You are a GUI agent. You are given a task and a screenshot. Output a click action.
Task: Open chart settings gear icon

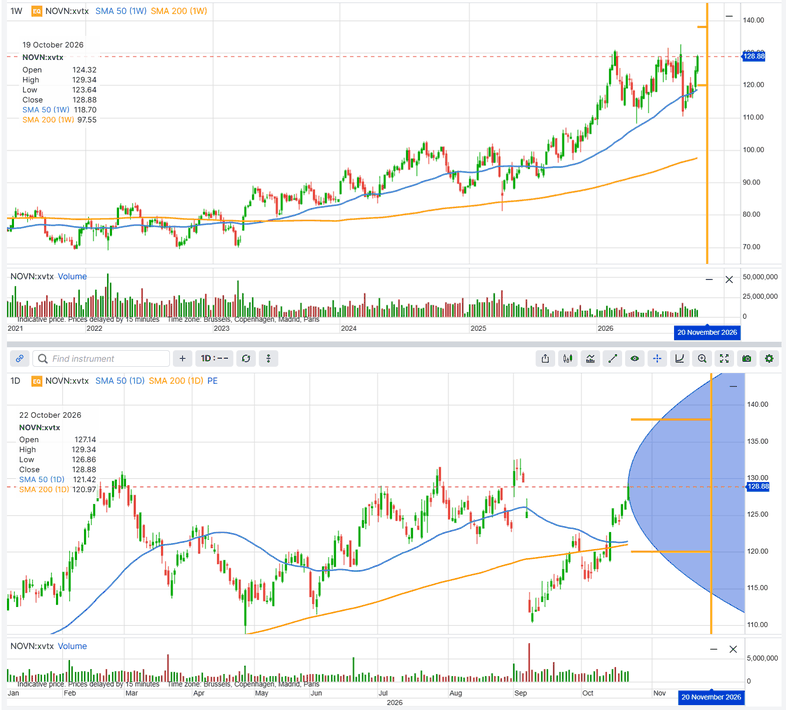769,359
